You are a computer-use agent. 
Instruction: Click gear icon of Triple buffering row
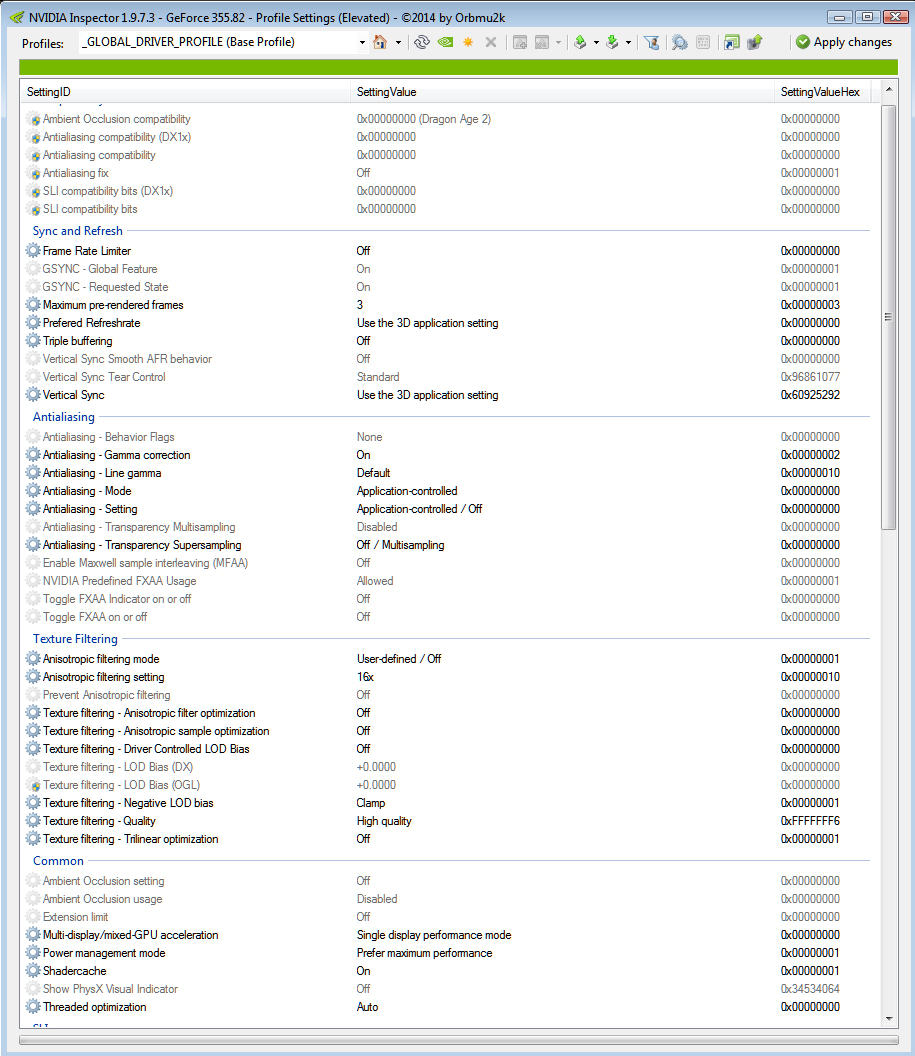[33, 341]
